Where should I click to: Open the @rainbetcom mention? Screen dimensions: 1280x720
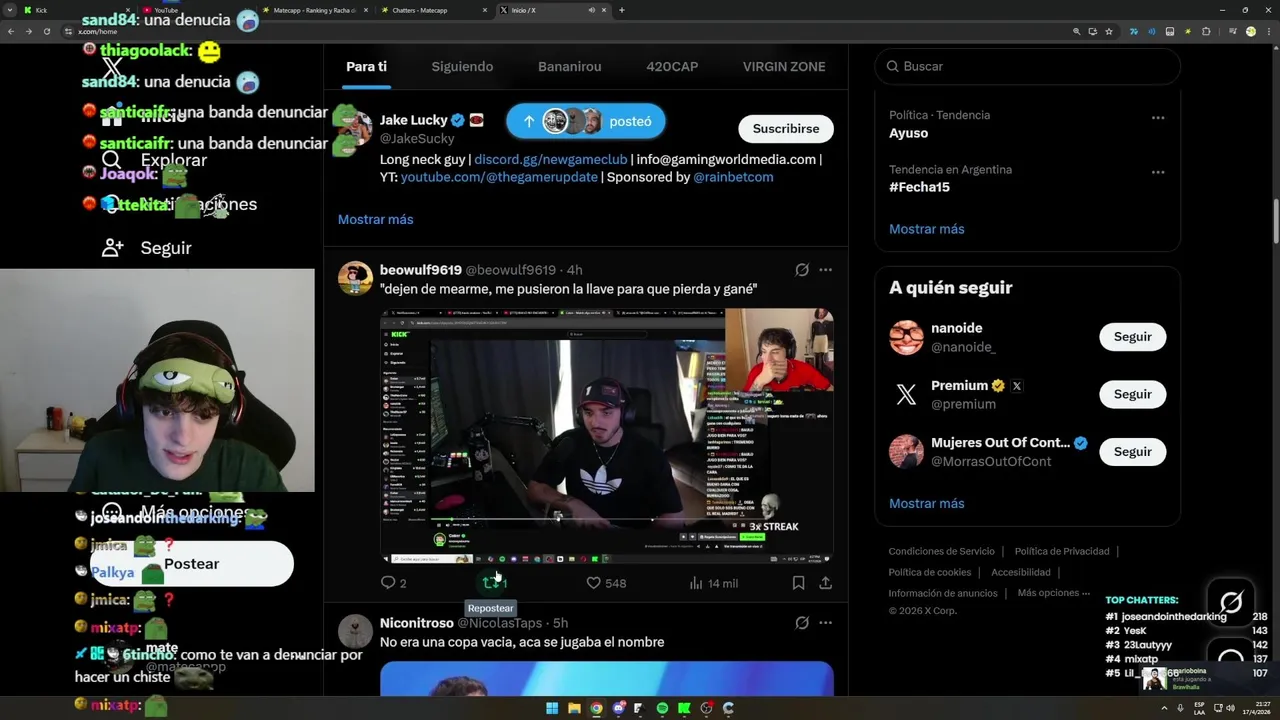coord(733,177)
